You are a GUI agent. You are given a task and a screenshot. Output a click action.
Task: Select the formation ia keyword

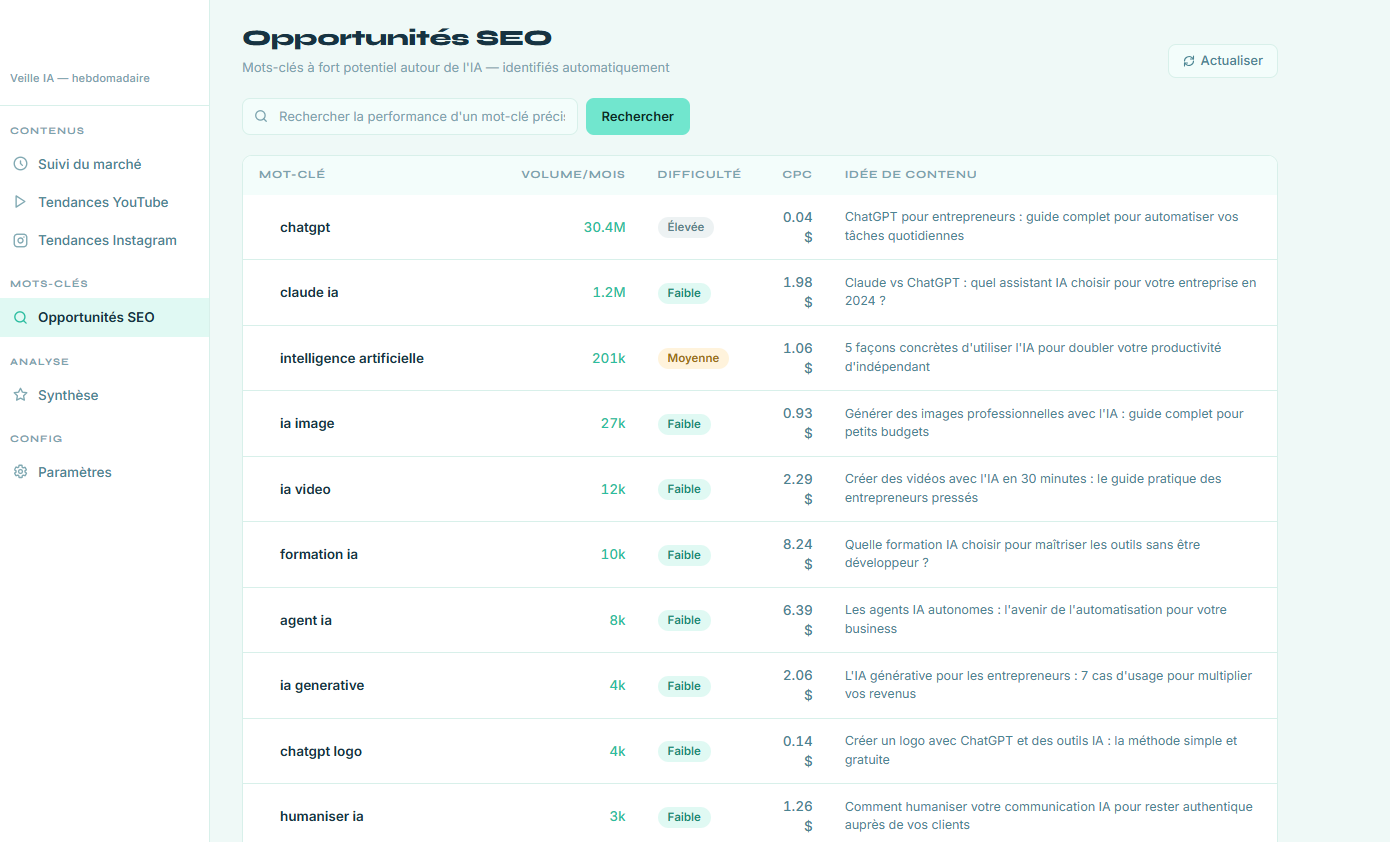pyautogui.click(x=319, y=555)
